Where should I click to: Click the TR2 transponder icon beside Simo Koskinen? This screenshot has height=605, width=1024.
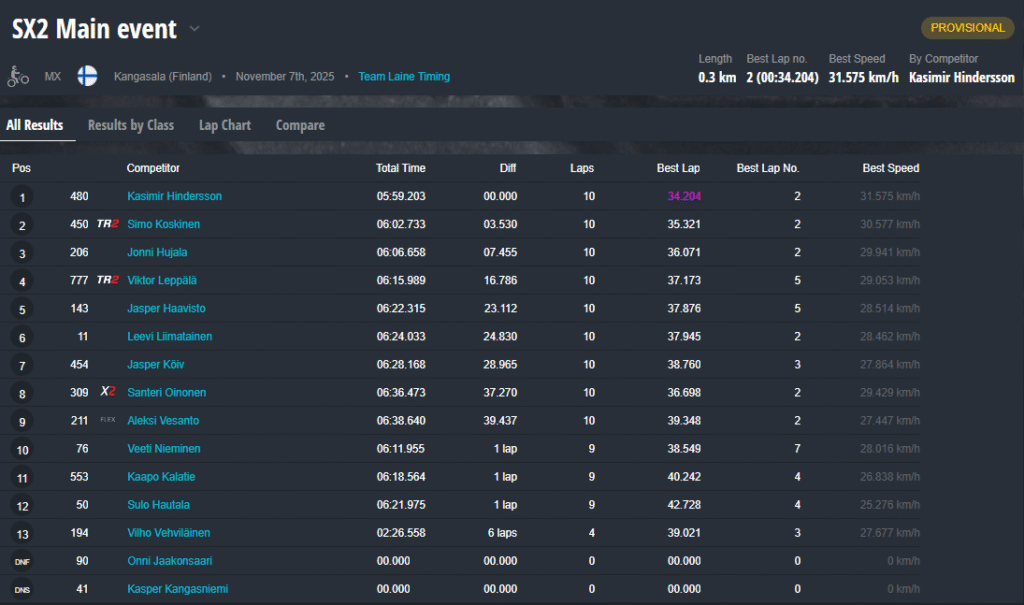tap(107, 225)
